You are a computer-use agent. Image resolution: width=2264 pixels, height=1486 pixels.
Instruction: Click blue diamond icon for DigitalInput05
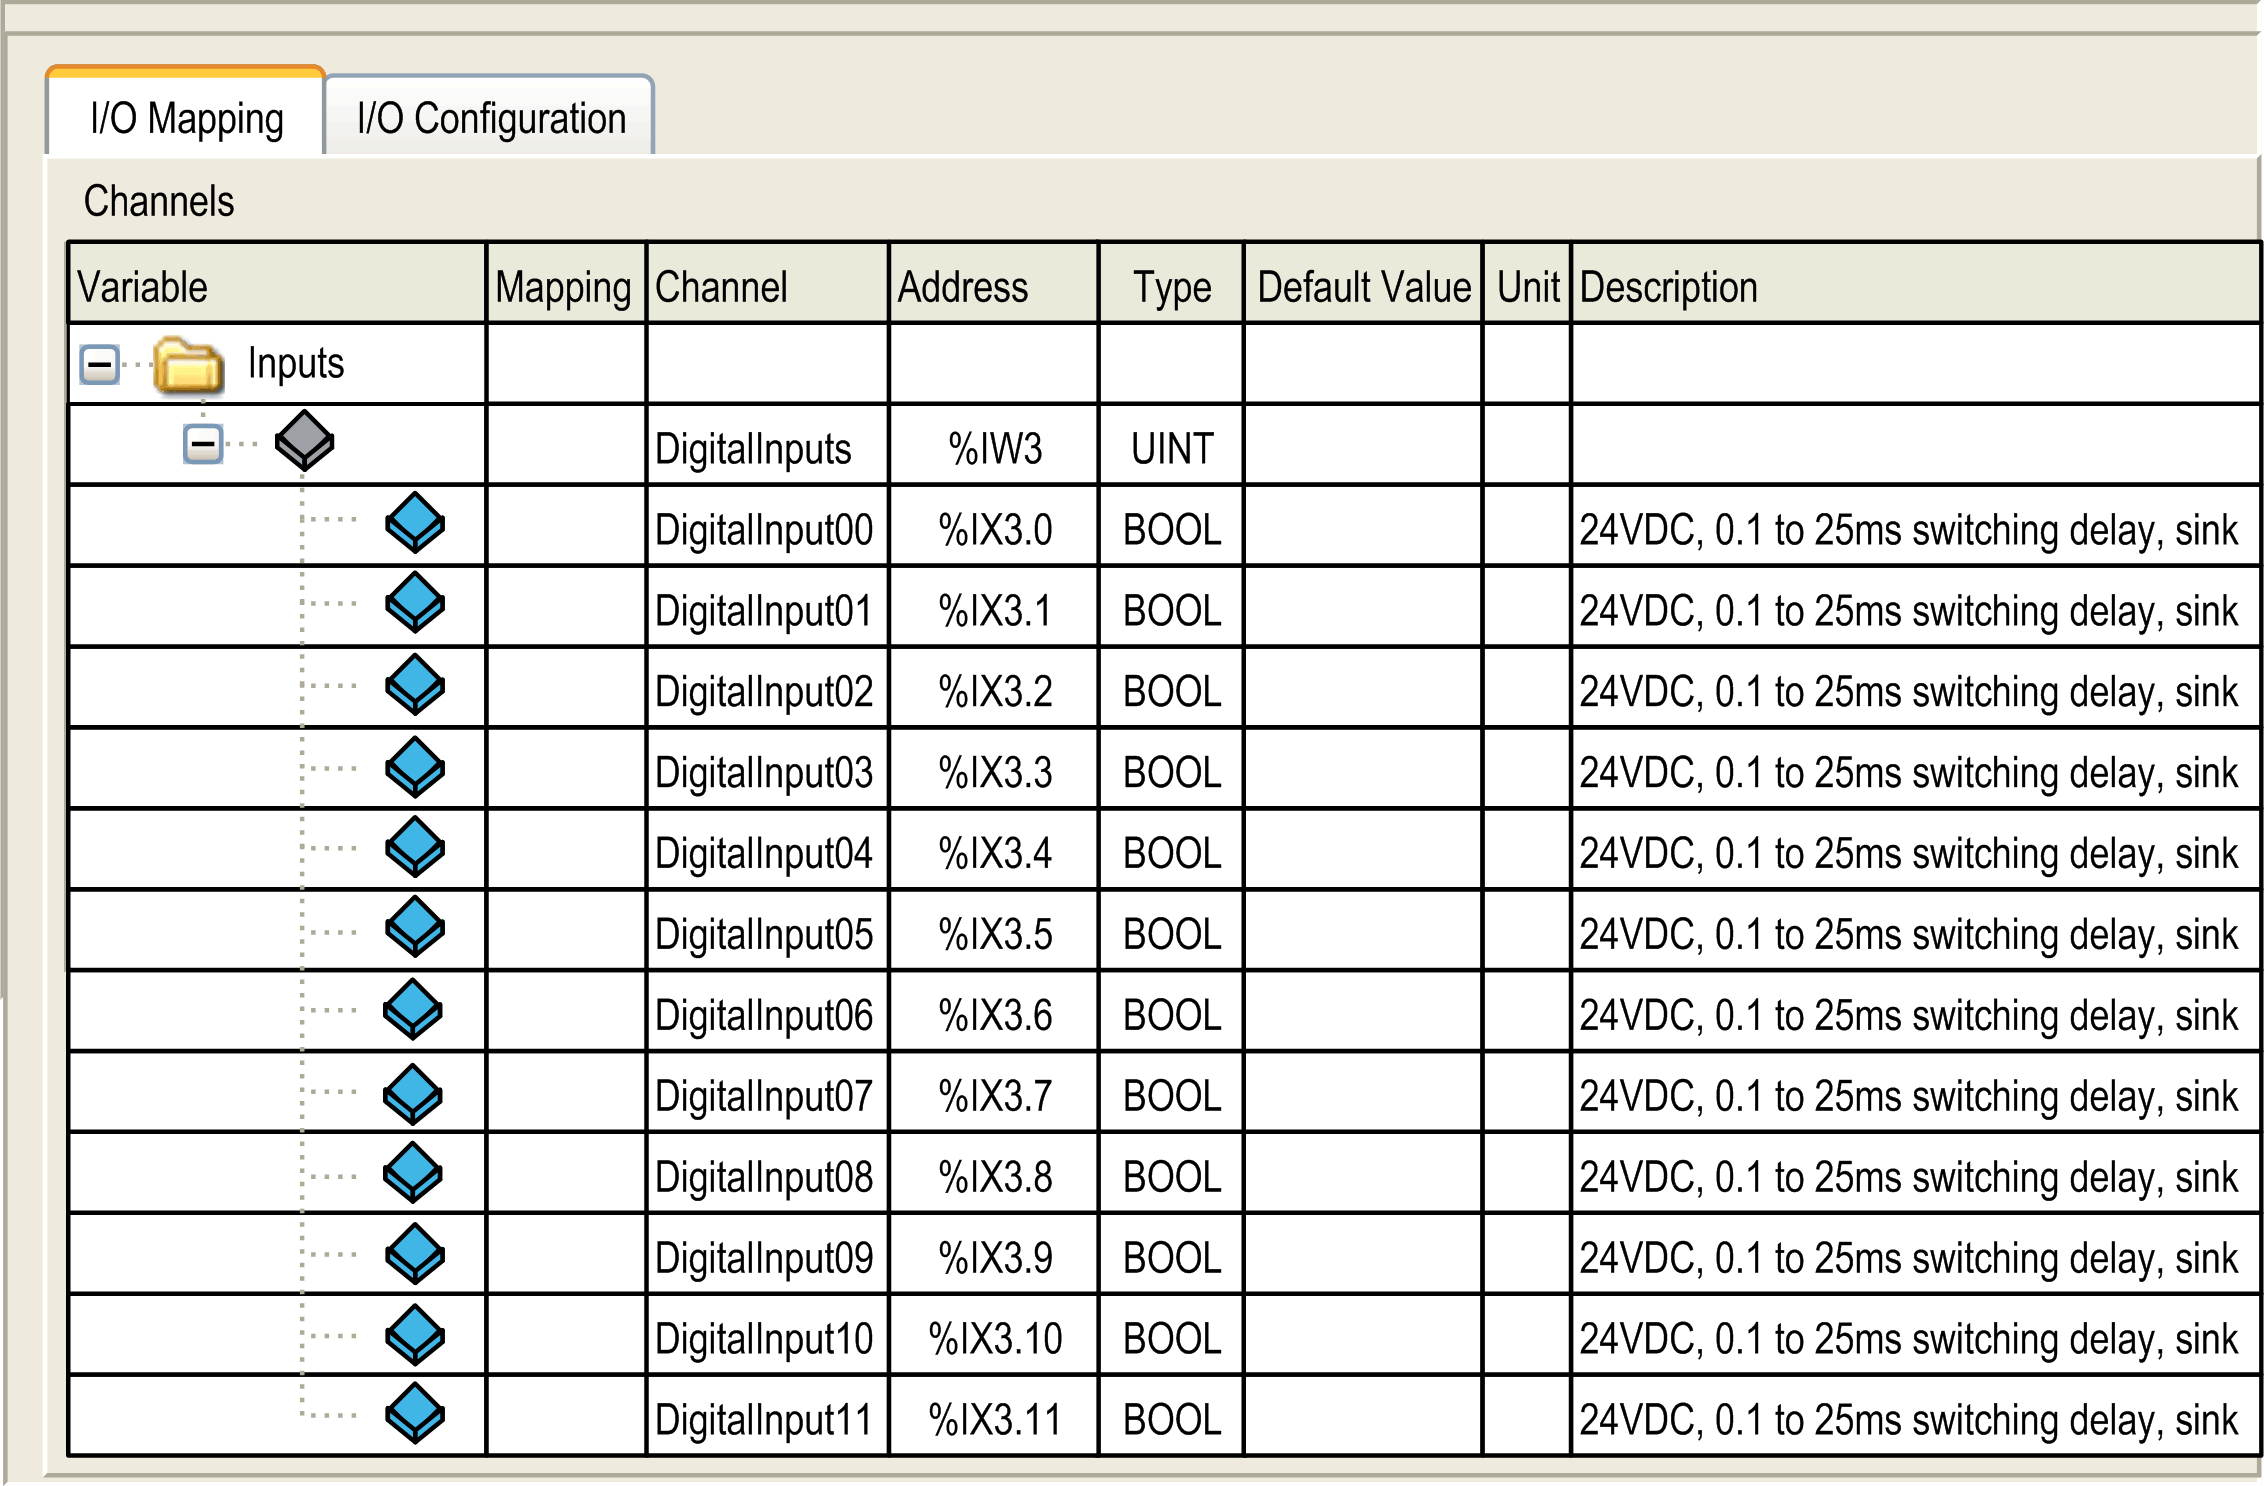[415, 927]
